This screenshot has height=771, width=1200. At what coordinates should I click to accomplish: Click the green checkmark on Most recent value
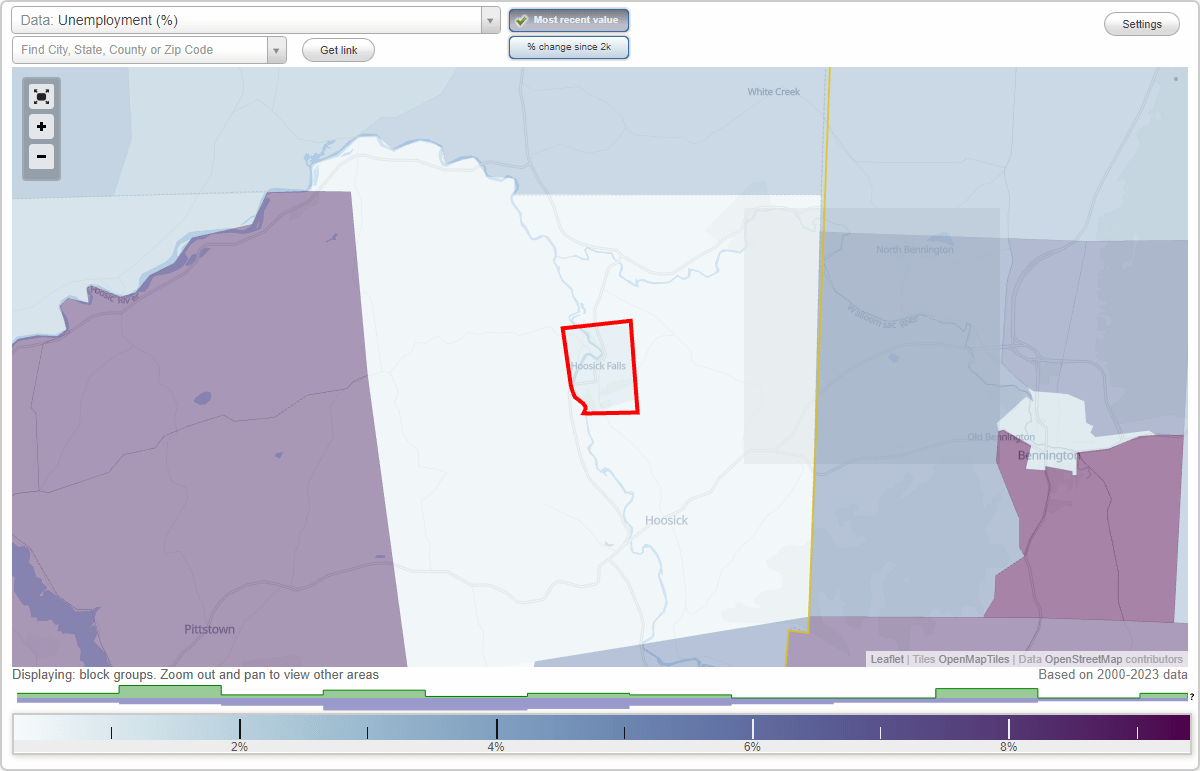(x=521, y=20)
